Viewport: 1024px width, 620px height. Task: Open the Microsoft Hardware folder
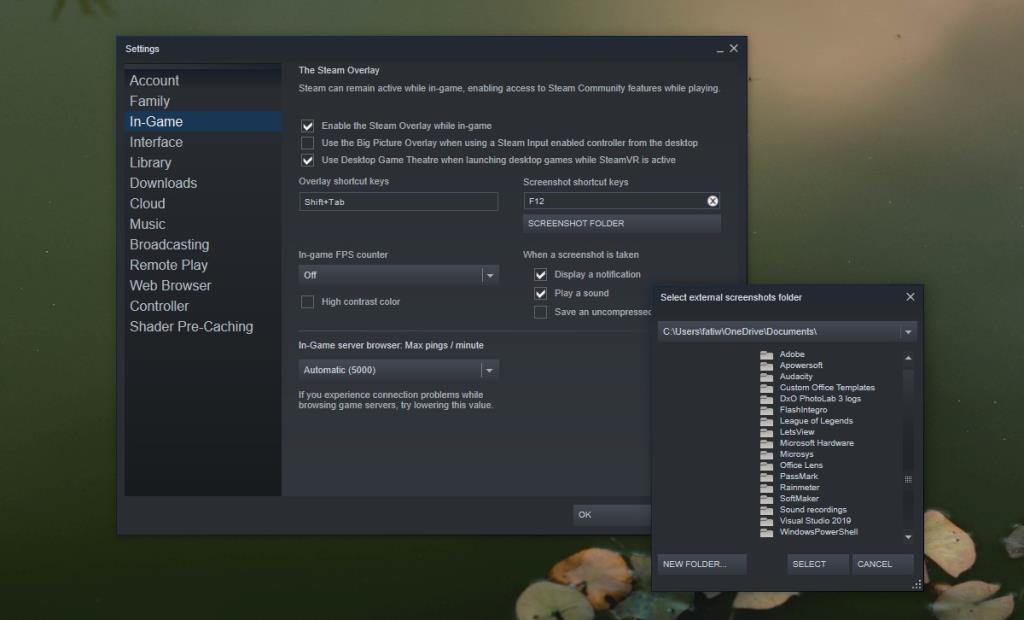point(816,442)
